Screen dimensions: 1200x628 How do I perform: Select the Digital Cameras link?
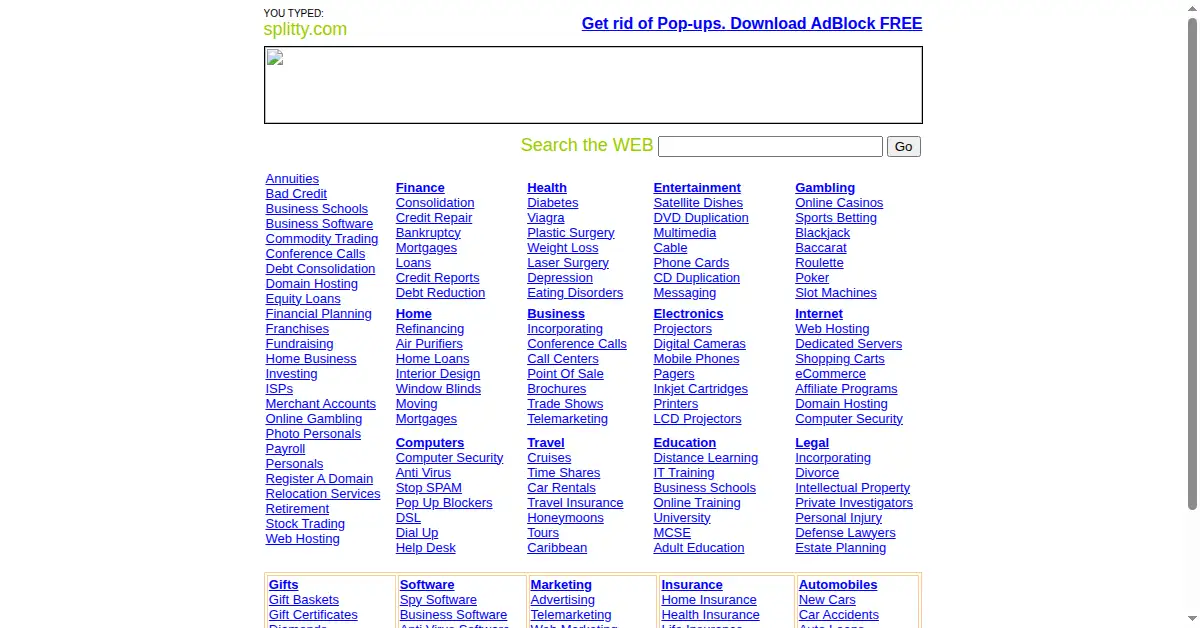click(700, 344)
